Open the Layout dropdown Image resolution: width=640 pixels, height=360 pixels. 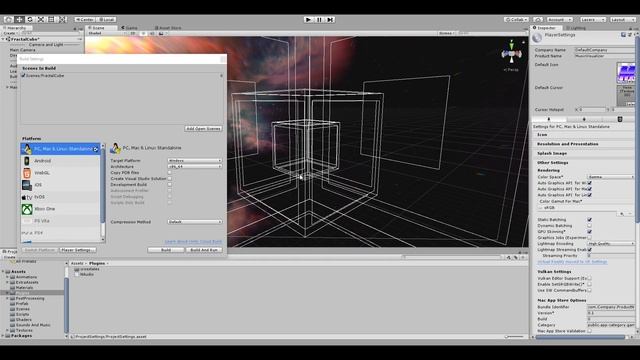(x=622, y=19)
